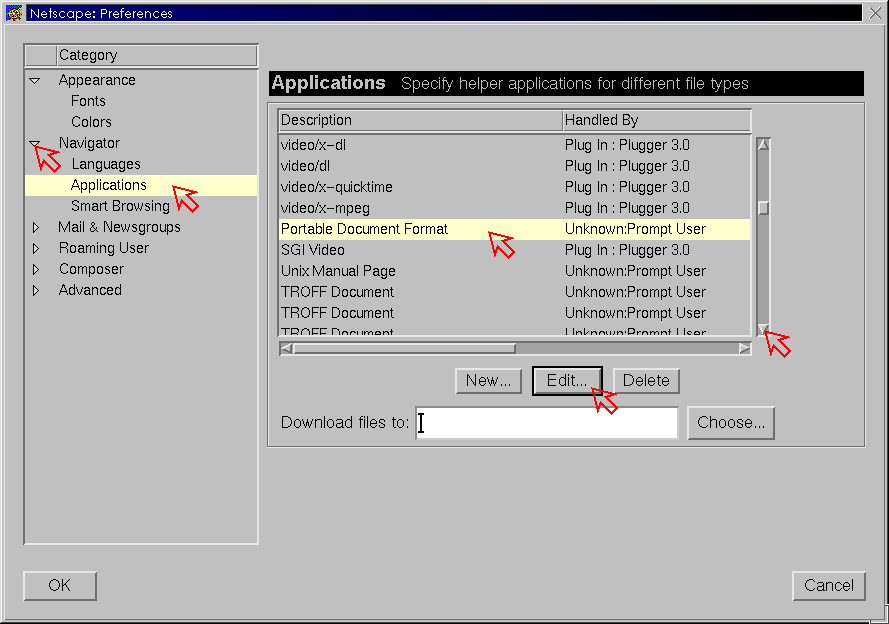Collapse the Appearance category triangle
This screenshot has width=889, height=624.
35,80
